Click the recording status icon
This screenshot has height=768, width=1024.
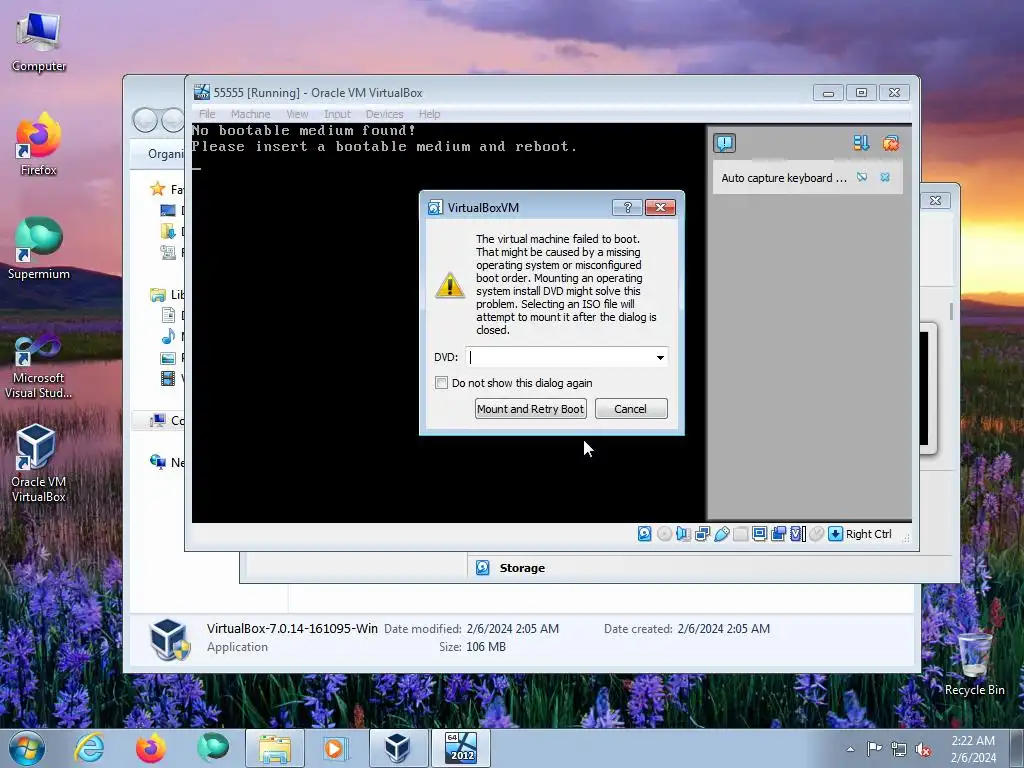point(778,534)
